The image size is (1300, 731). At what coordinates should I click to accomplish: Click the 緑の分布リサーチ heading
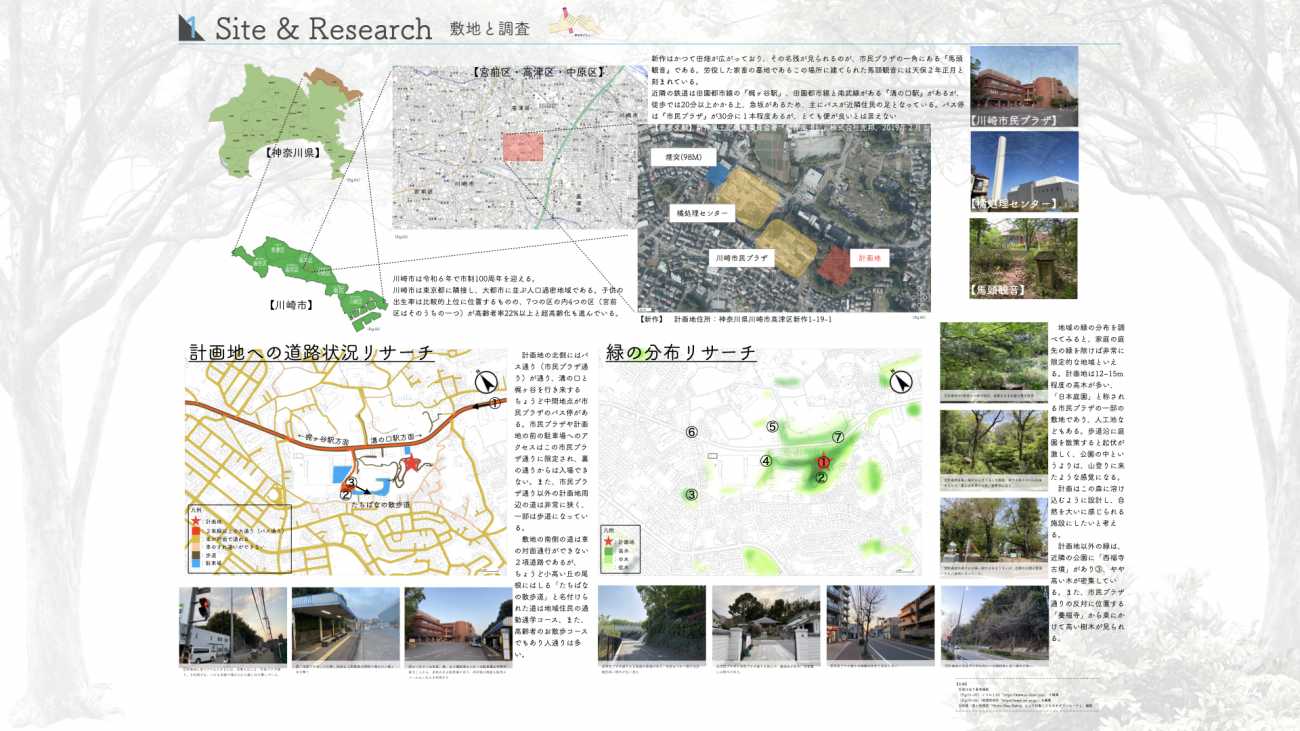[x=681, y=353]
